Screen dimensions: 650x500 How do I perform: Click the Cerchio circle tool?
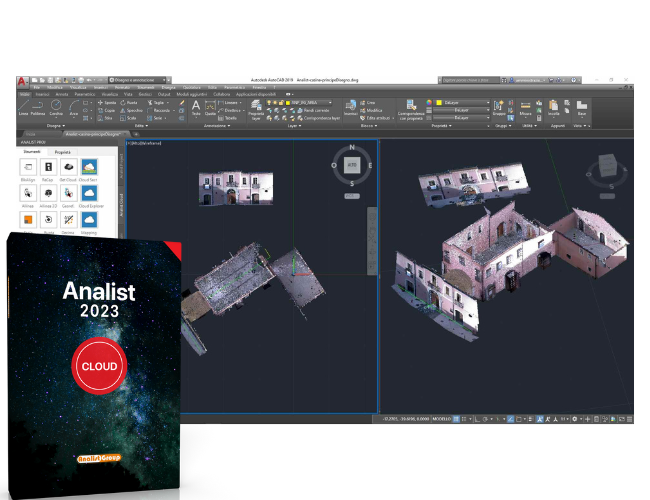click(59, 107)
